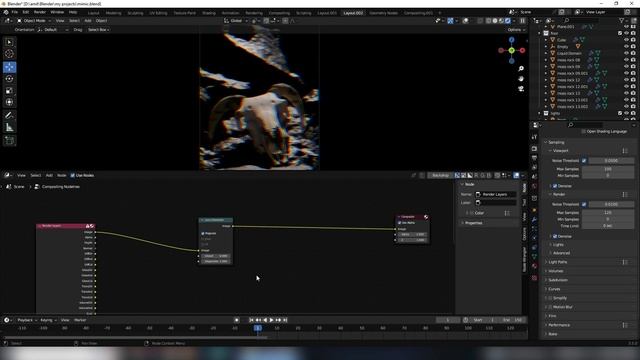Switch to the Modeling workspace tab

tap(113, 13)
